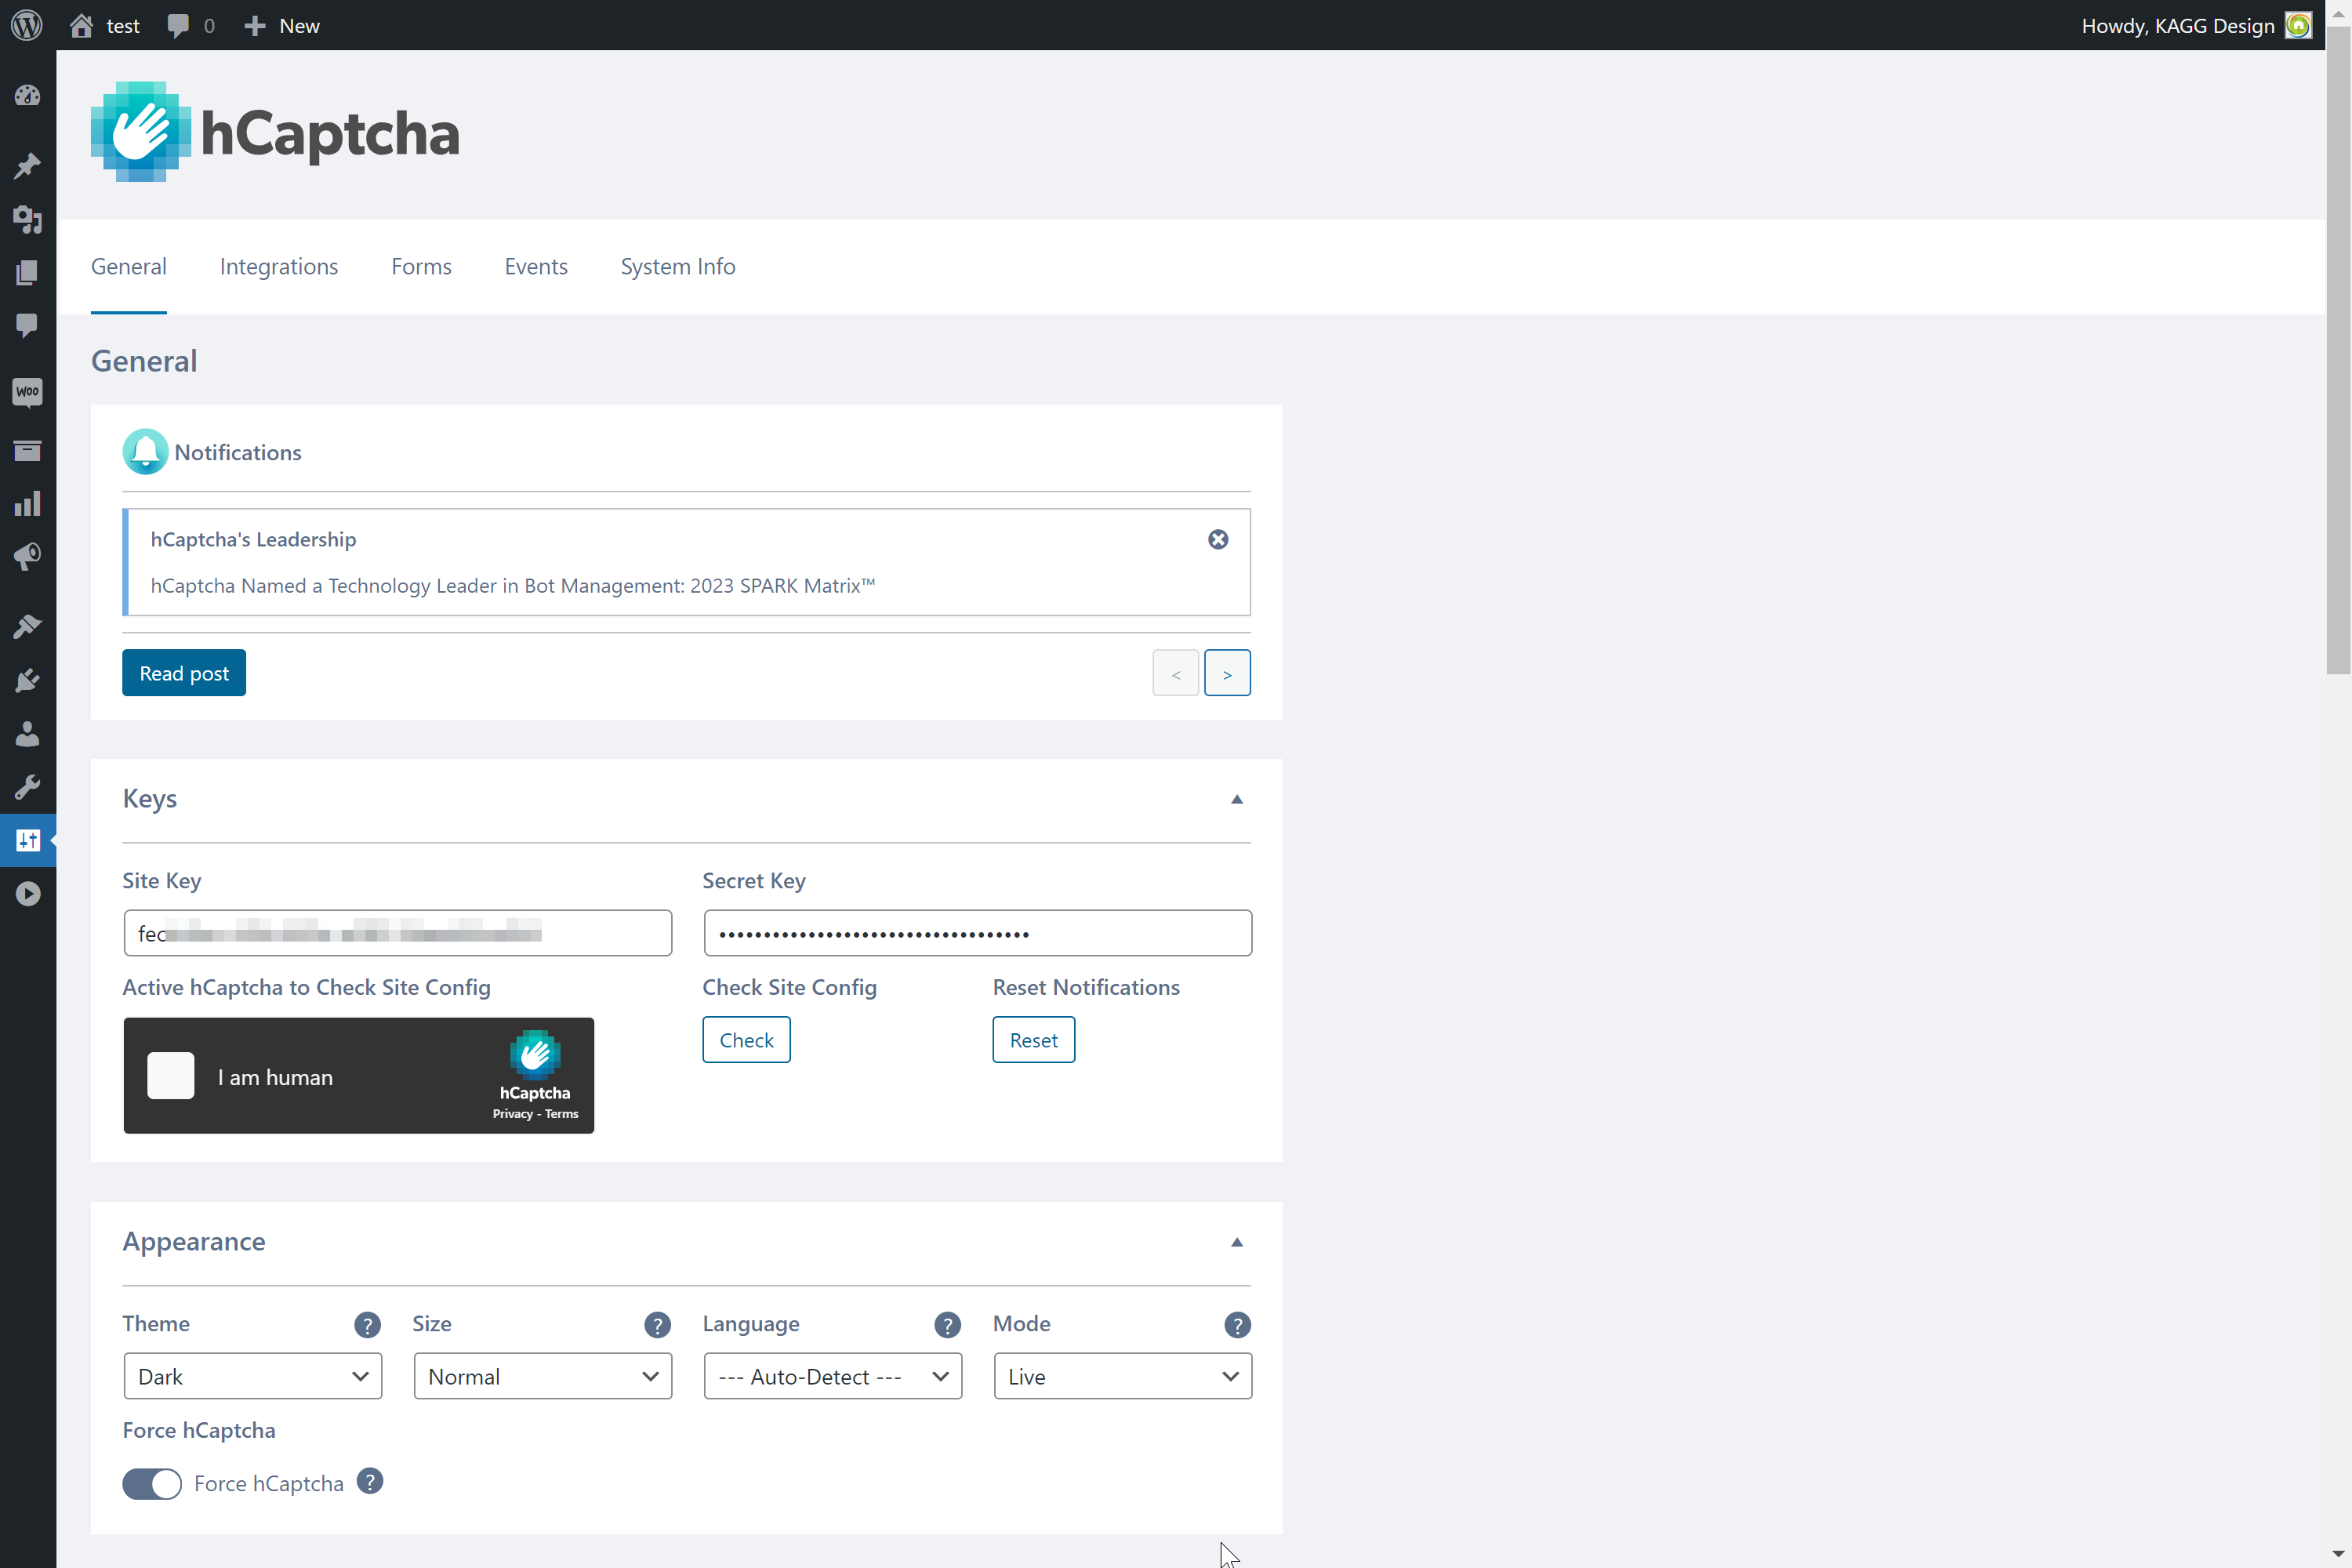Click the Theme help question-mark icon
Screen dimensions: 2352x1568
pyautogui.click(x=367, y=1324)
